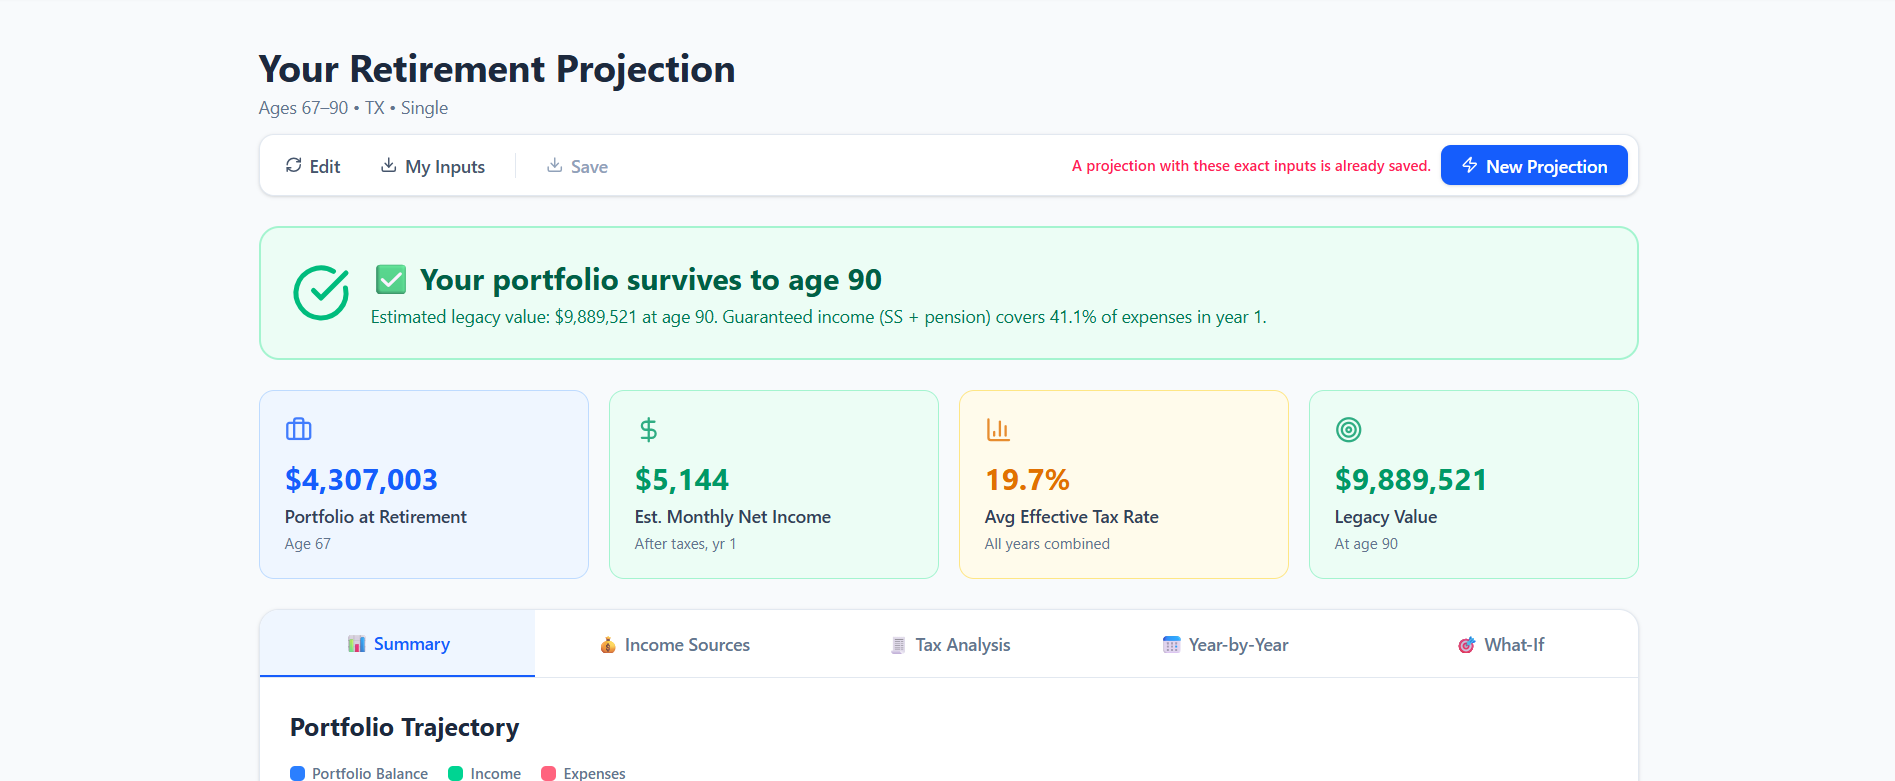Click the large circular checkmark icon in the banner

pyautogui.click(x=321, y=293)
